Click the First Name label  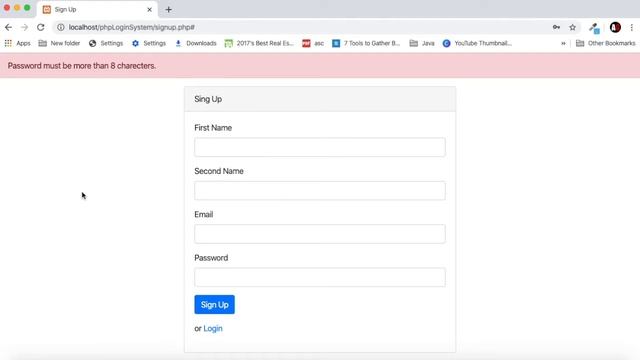[213, 128]
